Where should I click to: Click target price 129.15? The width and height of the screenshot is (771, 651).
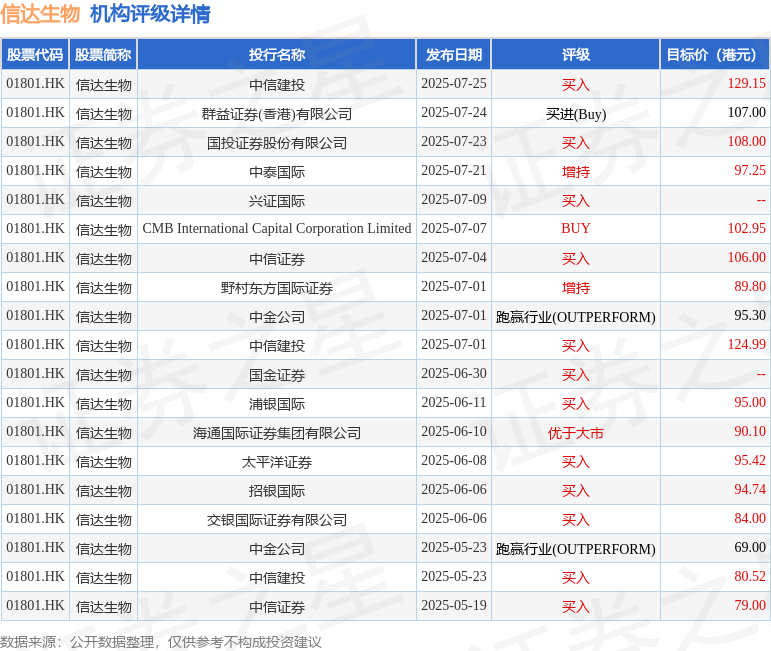coord(746,83)
